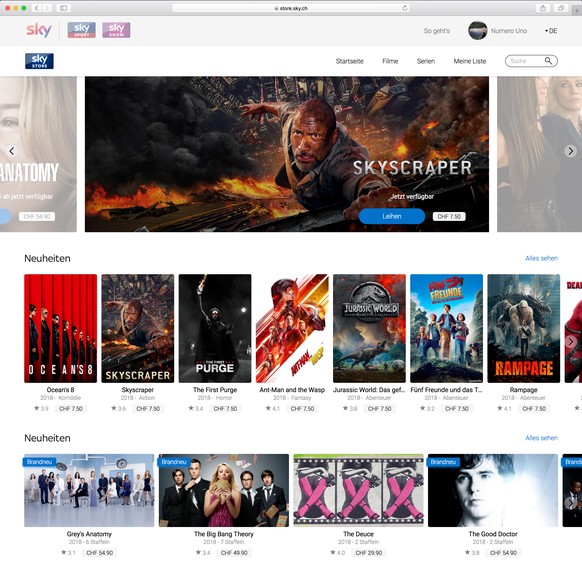582x567 pixels.
Task: Click The Deuce title text
Action: (x=359, y=534)
